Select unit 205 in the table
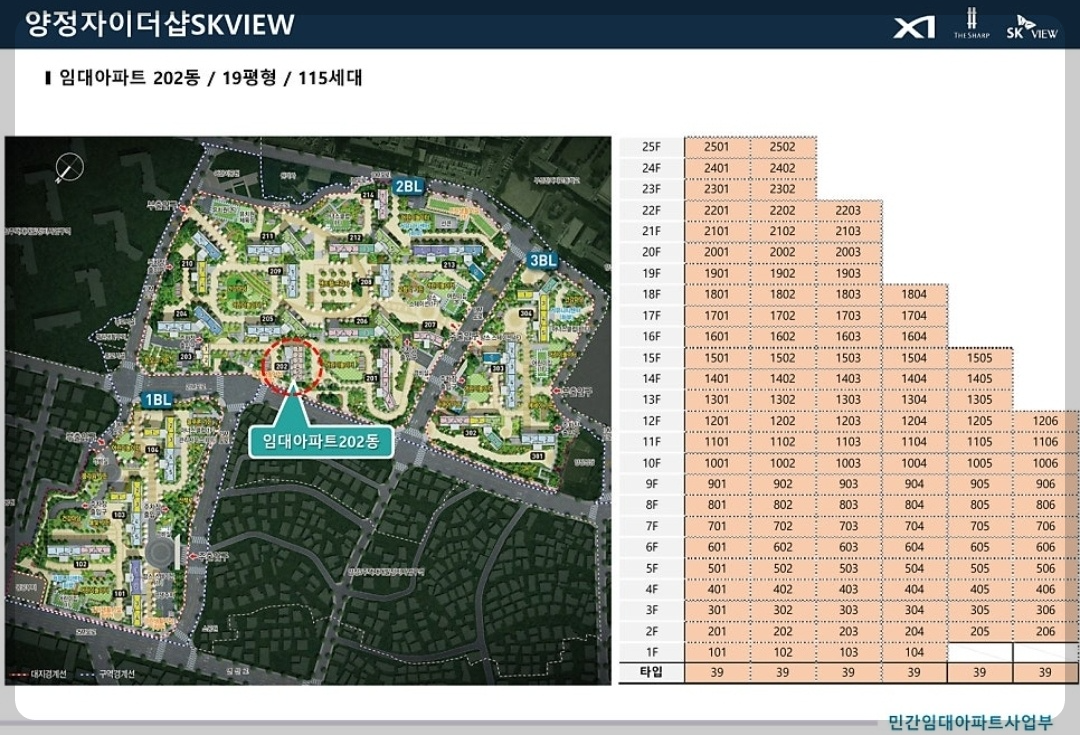The width and height of the screenshot is (1080, 735). [x=980, y=631]
